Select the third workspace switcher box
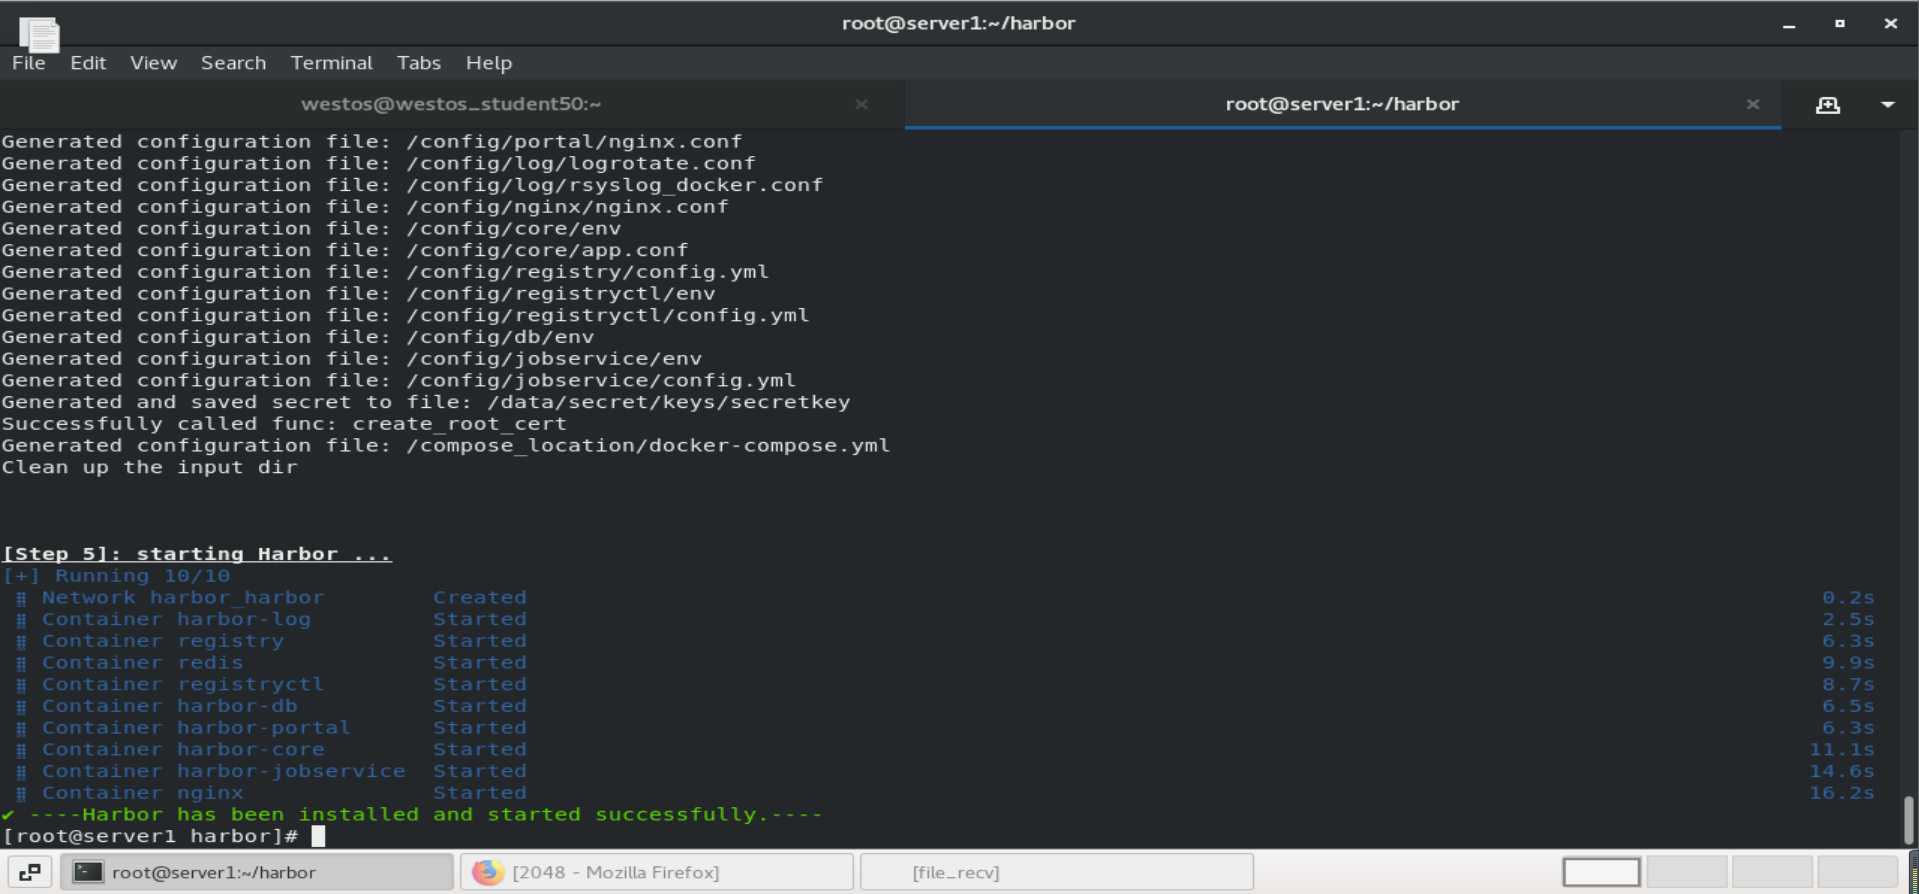This screenshot has height=894, width=1919. (1772, 872)
